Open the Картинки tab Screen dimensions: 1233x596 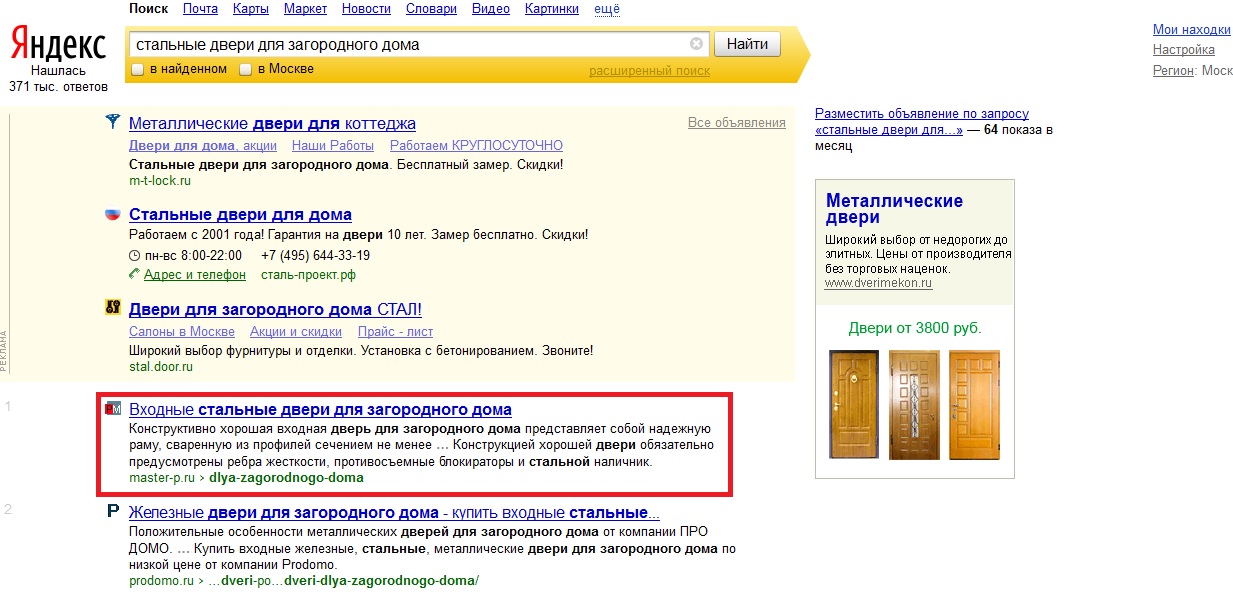[x=551, y=9]
